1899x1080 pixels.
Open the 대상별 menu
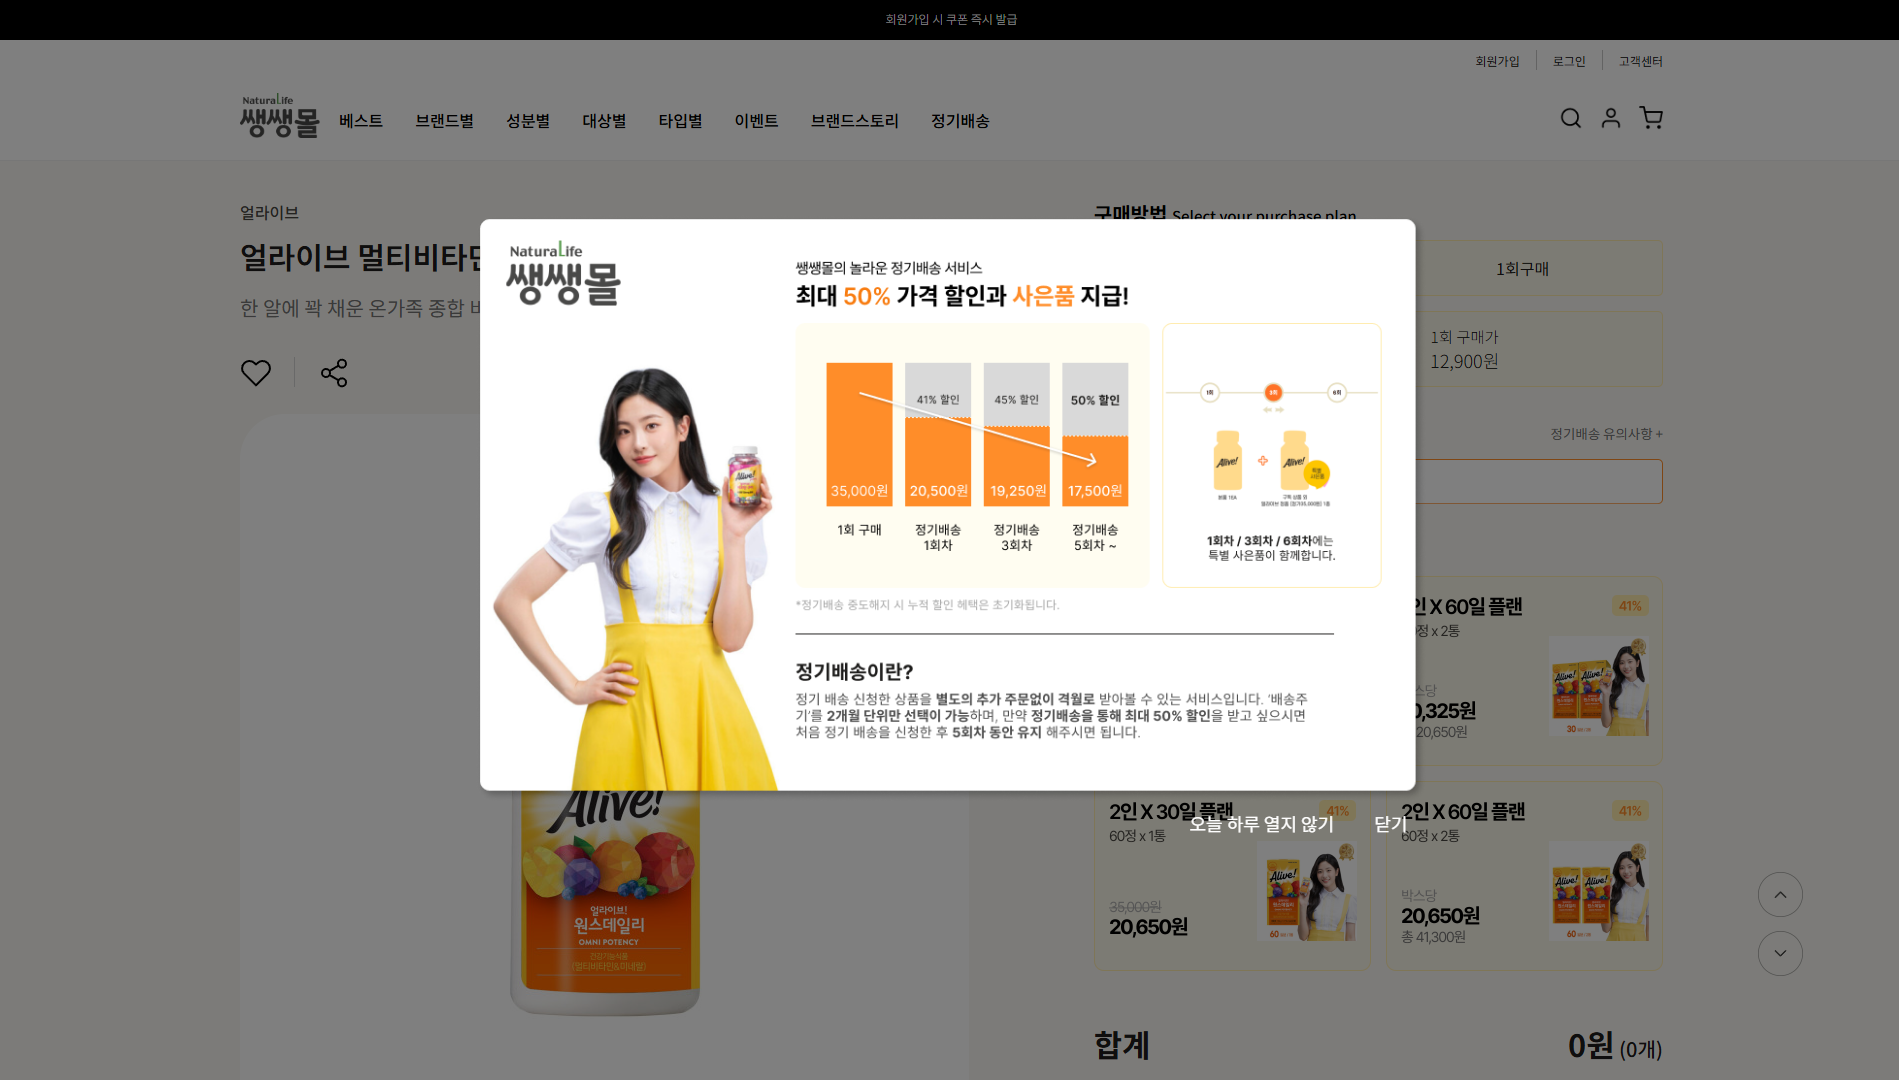pyautogui.click(x=604, y=121)
